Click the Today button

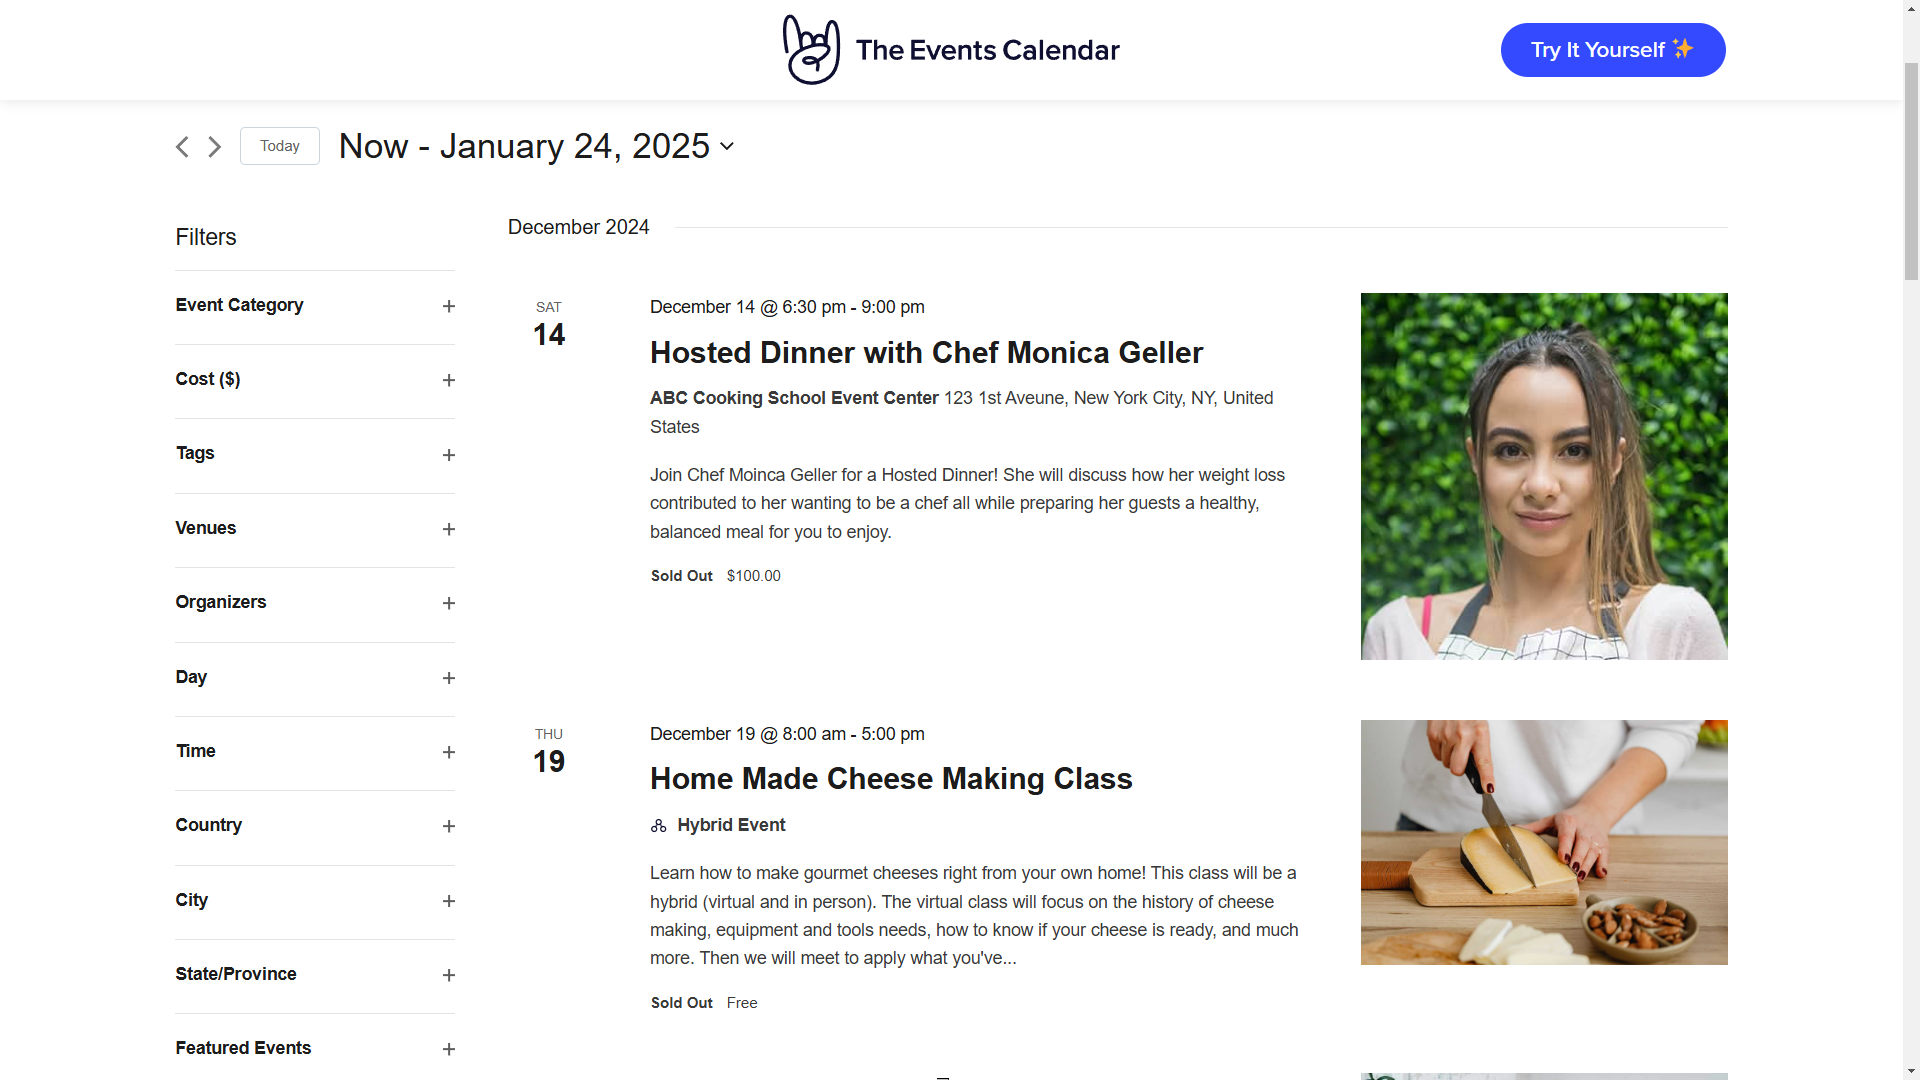click(x=280, y=146)
